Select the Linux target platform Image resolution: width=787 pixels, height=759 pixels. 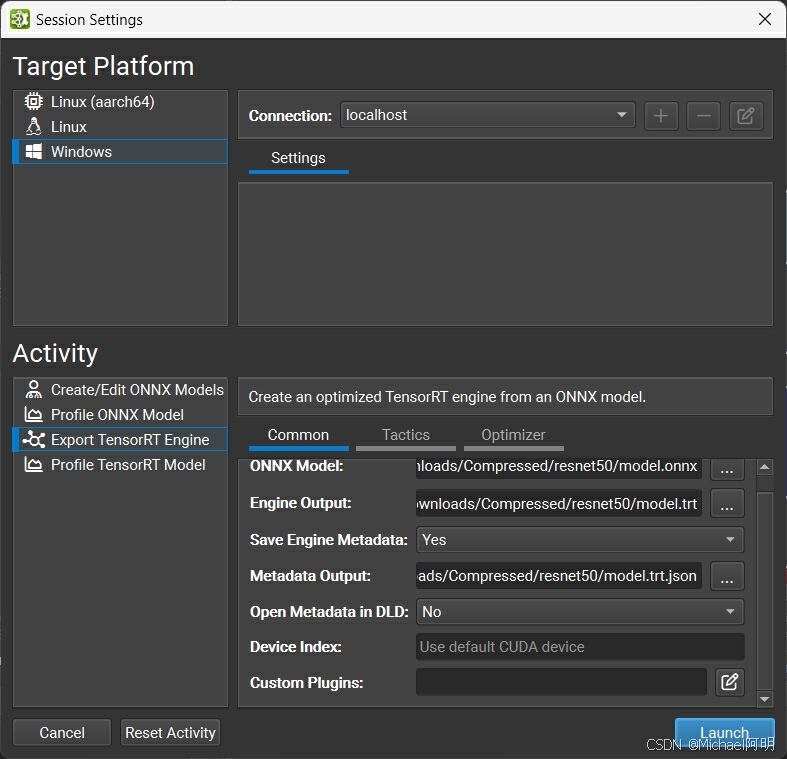[120, 126]
